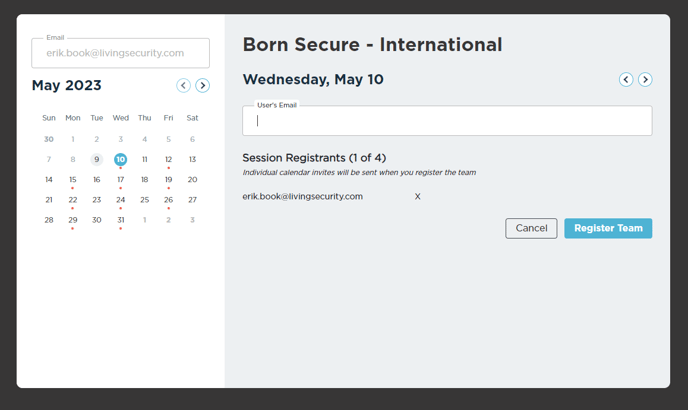This screenshot has height=410, width=688.
Task: Select May 27 on calendar
Action: pos(192,200)
